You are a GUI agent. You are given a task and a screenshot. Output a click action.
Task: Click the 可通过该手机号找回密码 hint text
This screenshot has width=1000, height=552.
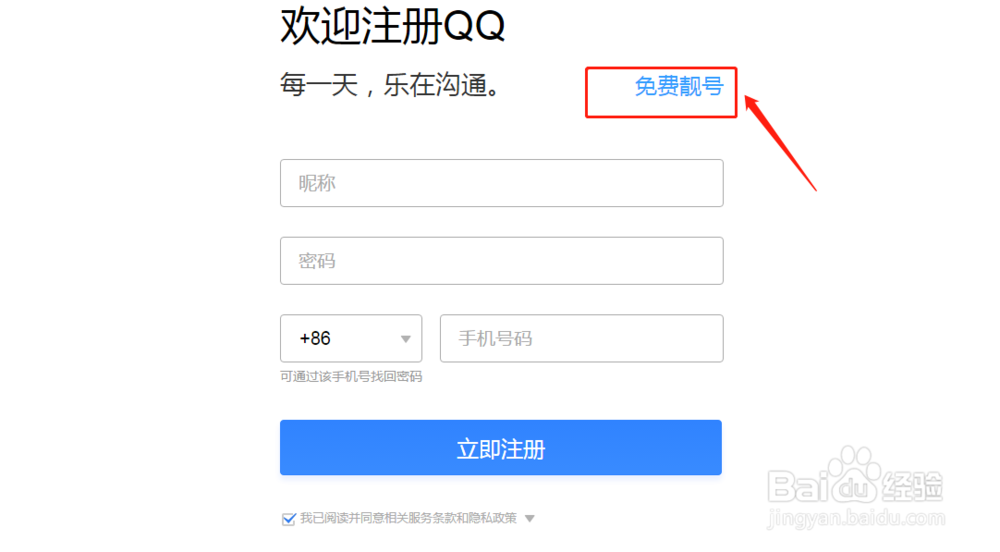[x=351, y=377]
